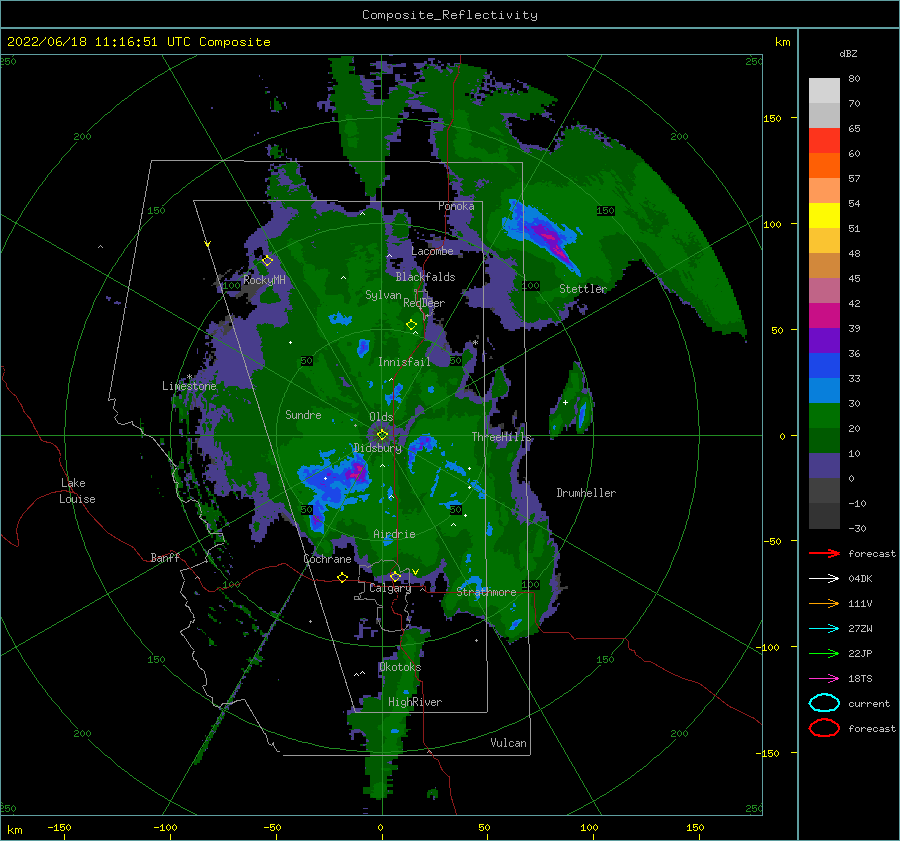
Task: Click yellow diamond marker below Cochrane
Action: tap(342, 577)
